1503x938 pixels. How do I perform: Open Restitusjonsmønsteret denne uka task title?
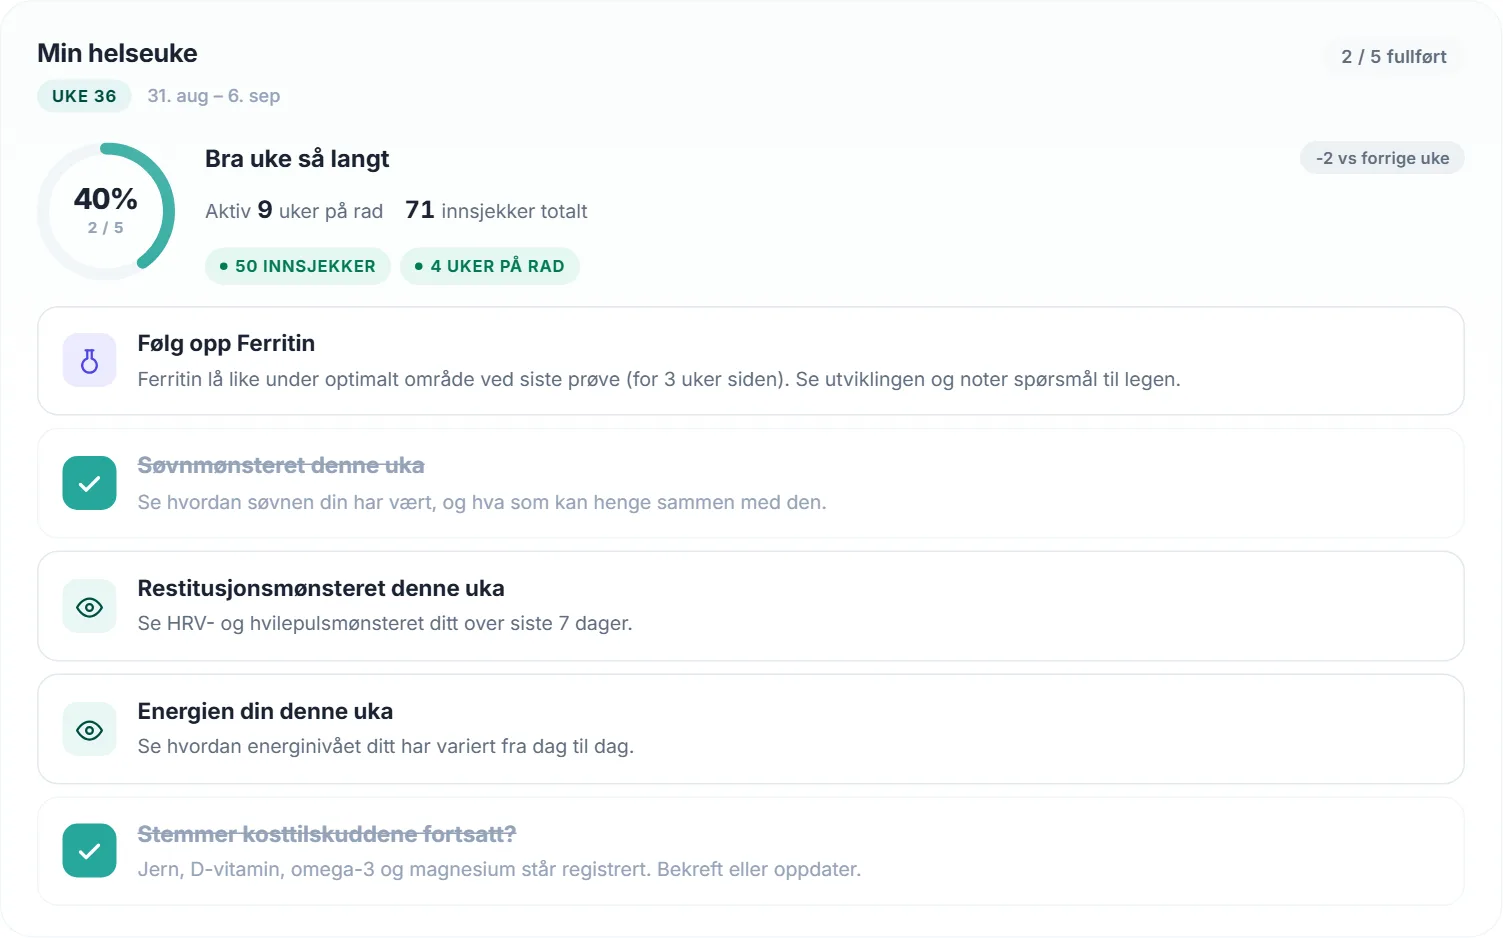click(321, 588)
